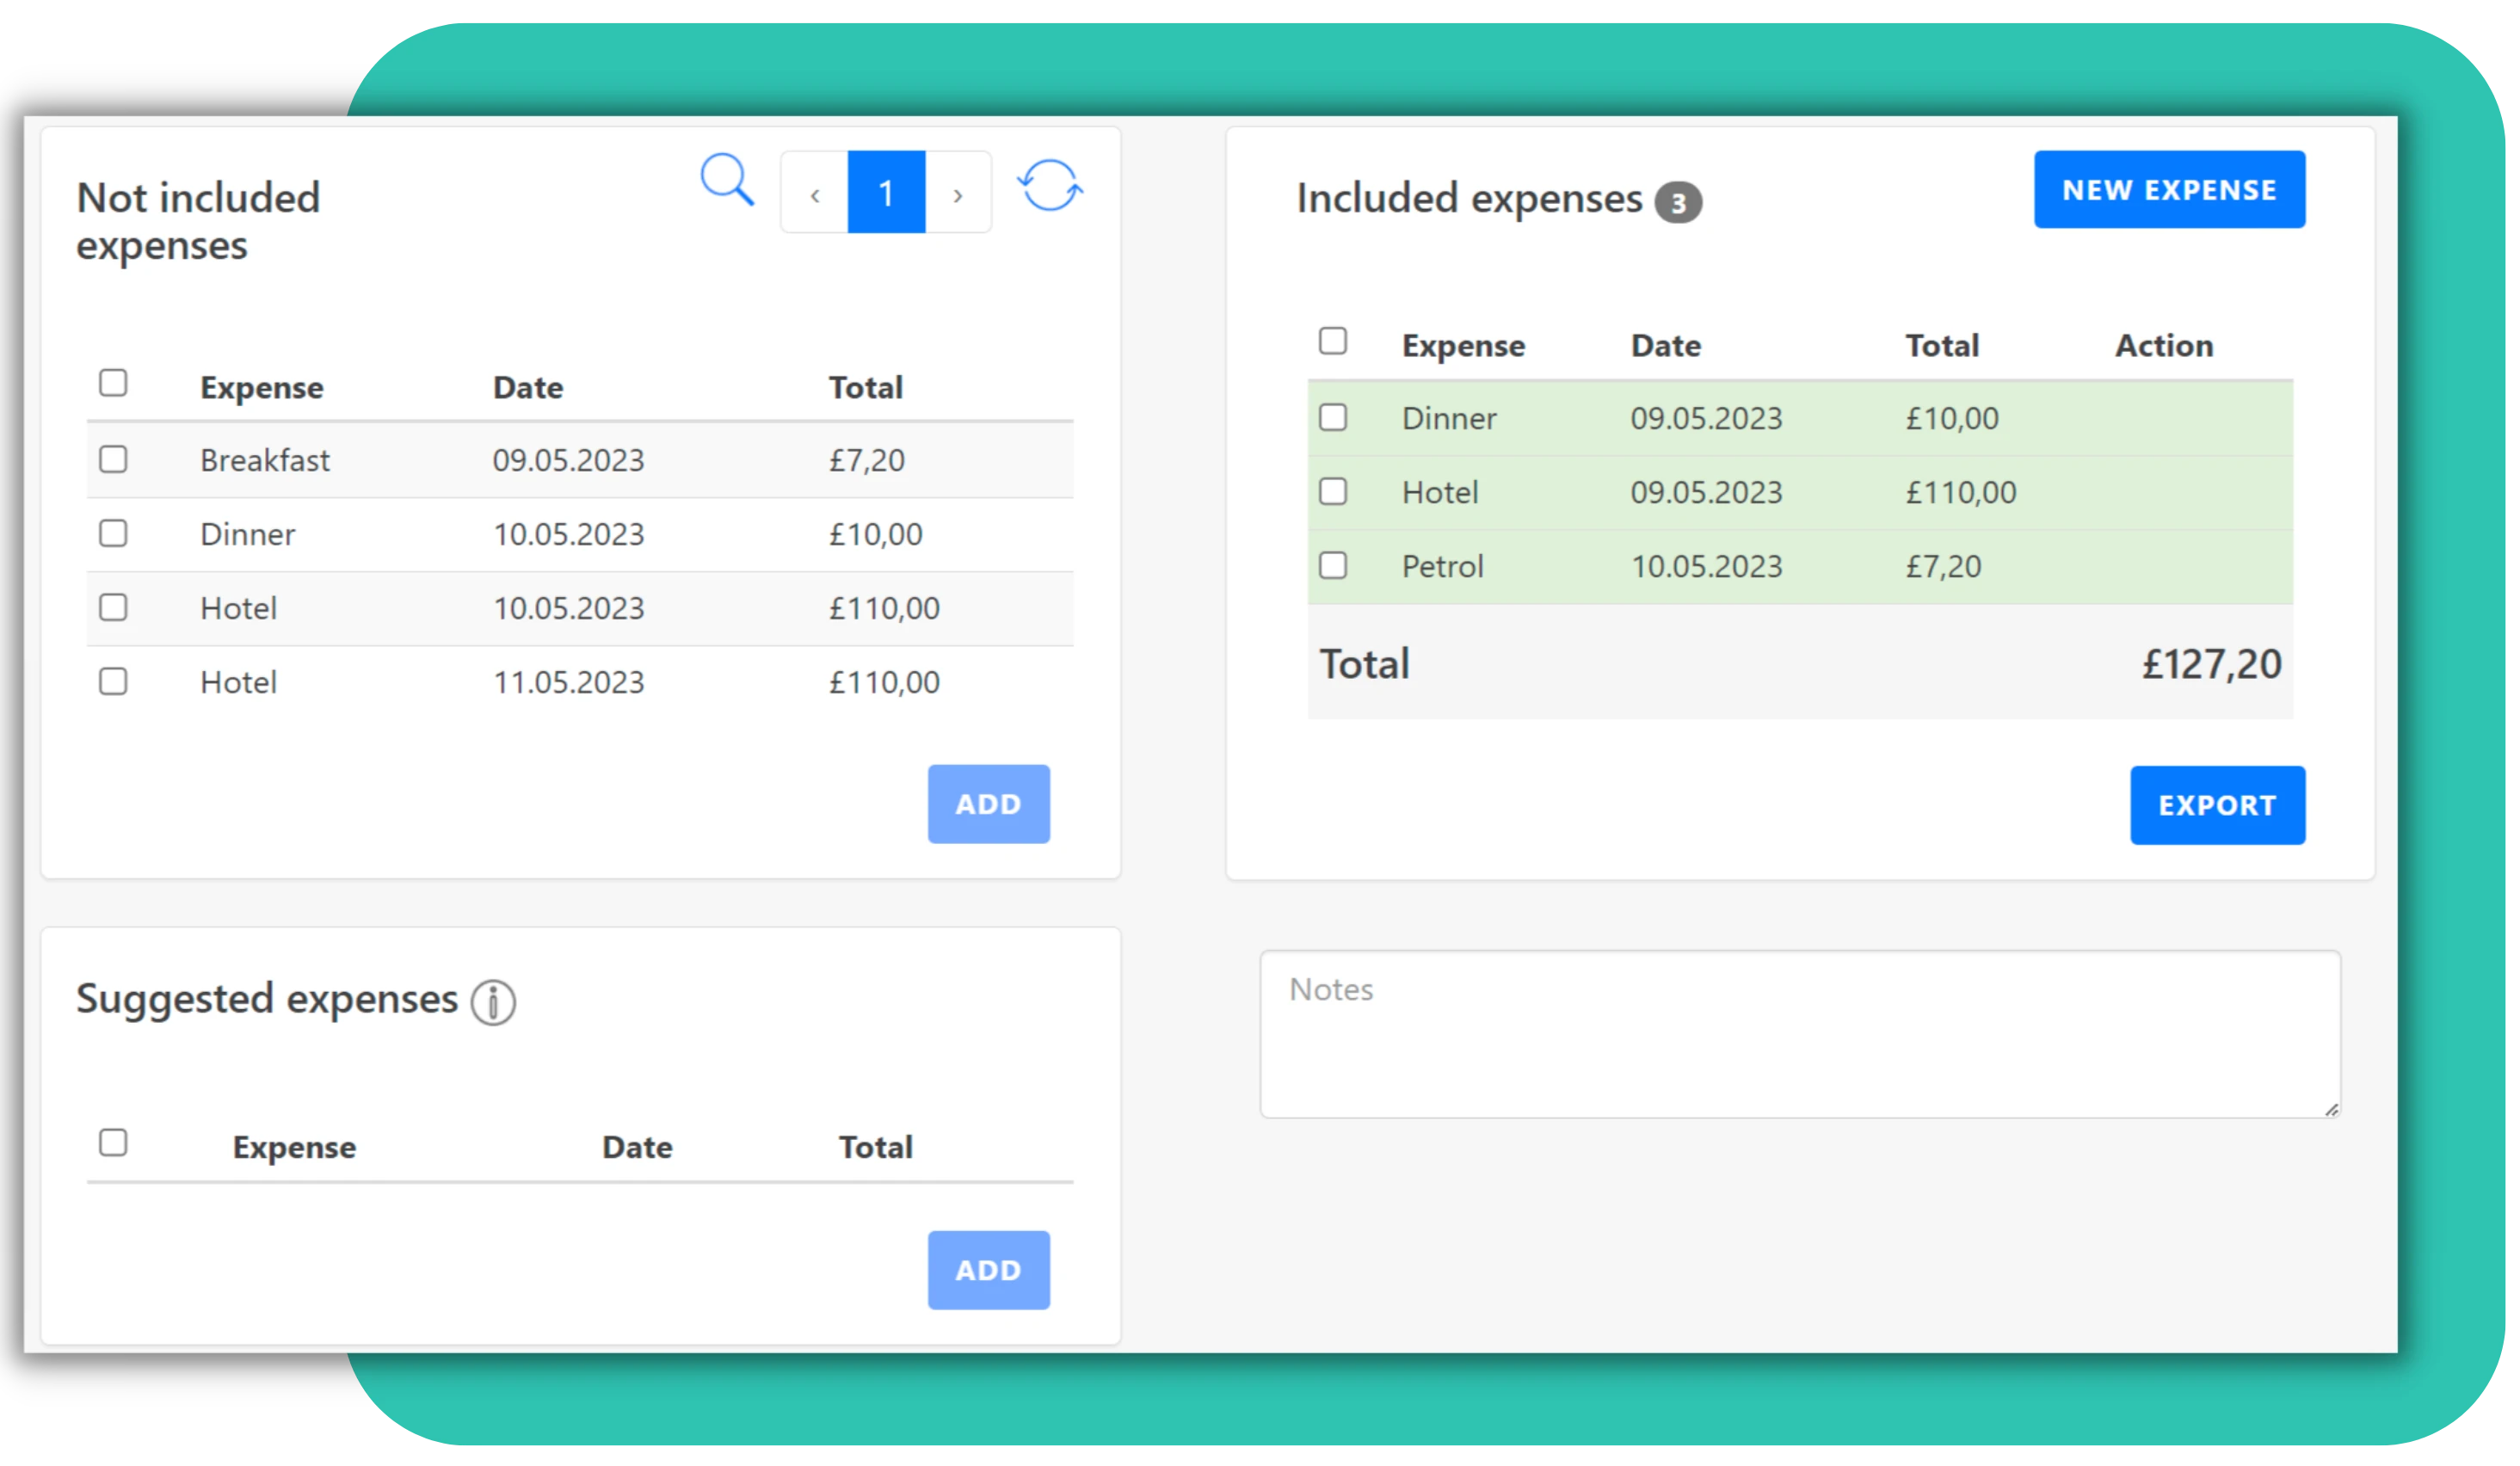Image resolution: width=2520 pixels, height=1466 pixels.
Task: Click ADD under Suggested expenses
Action: coord(988,1270)
